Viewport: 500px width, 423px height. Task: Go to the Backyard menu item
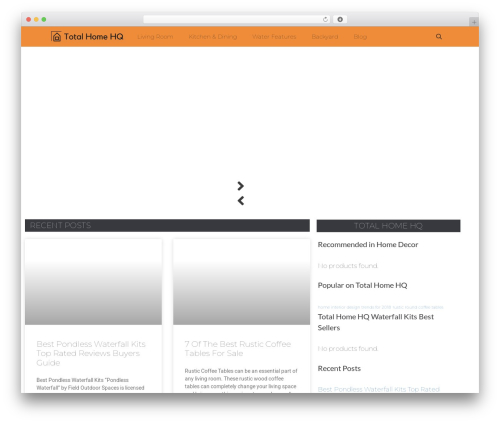click(x=325, y=37)
